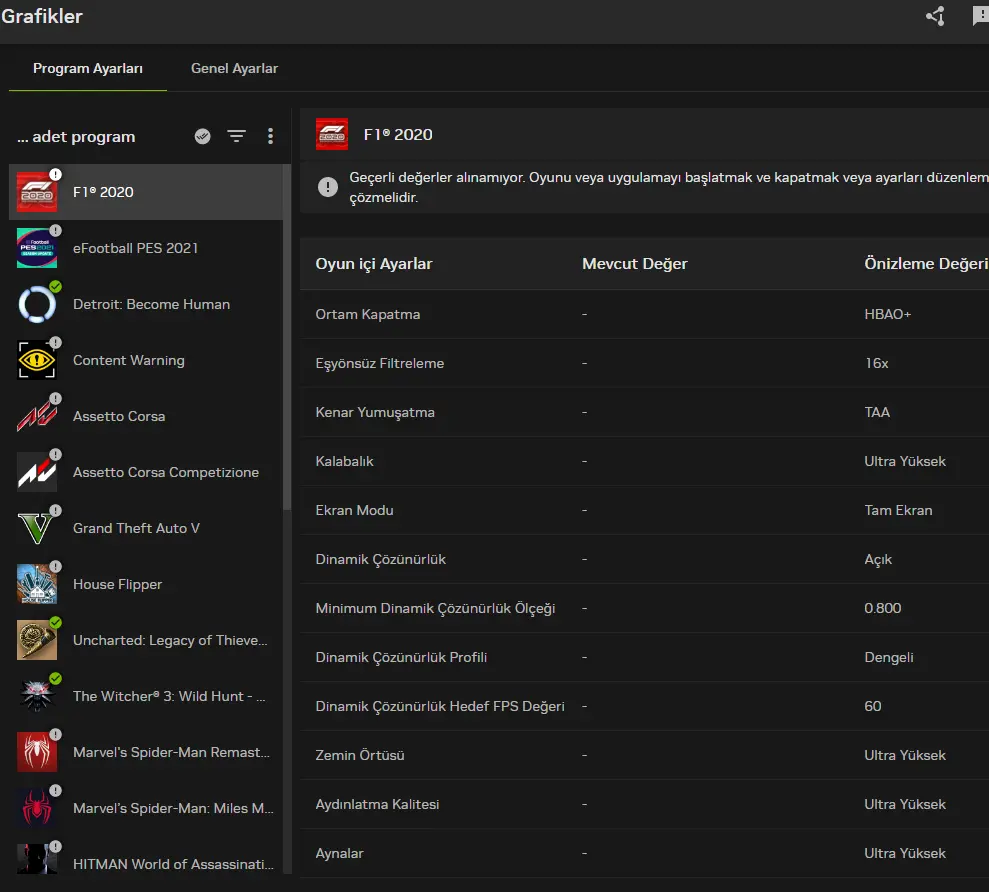Open Content Warning entry
Viewport: 989px width, 892px height.
(146, 360)
